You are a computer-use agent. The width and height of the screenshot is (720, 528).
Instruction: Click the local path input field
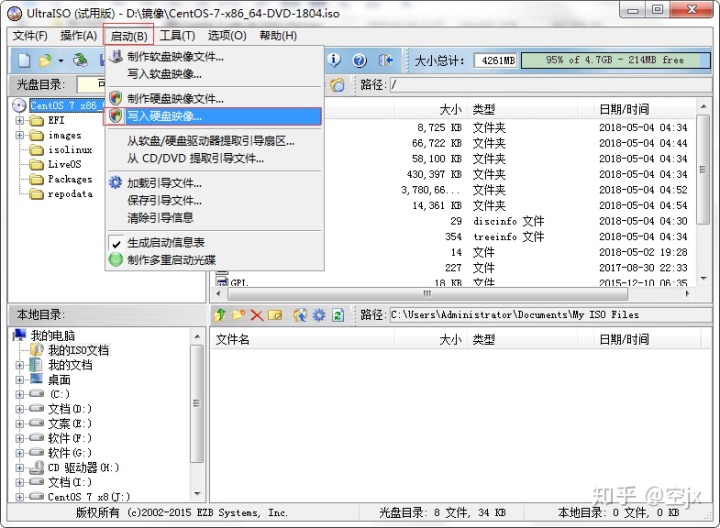point(550,315)
